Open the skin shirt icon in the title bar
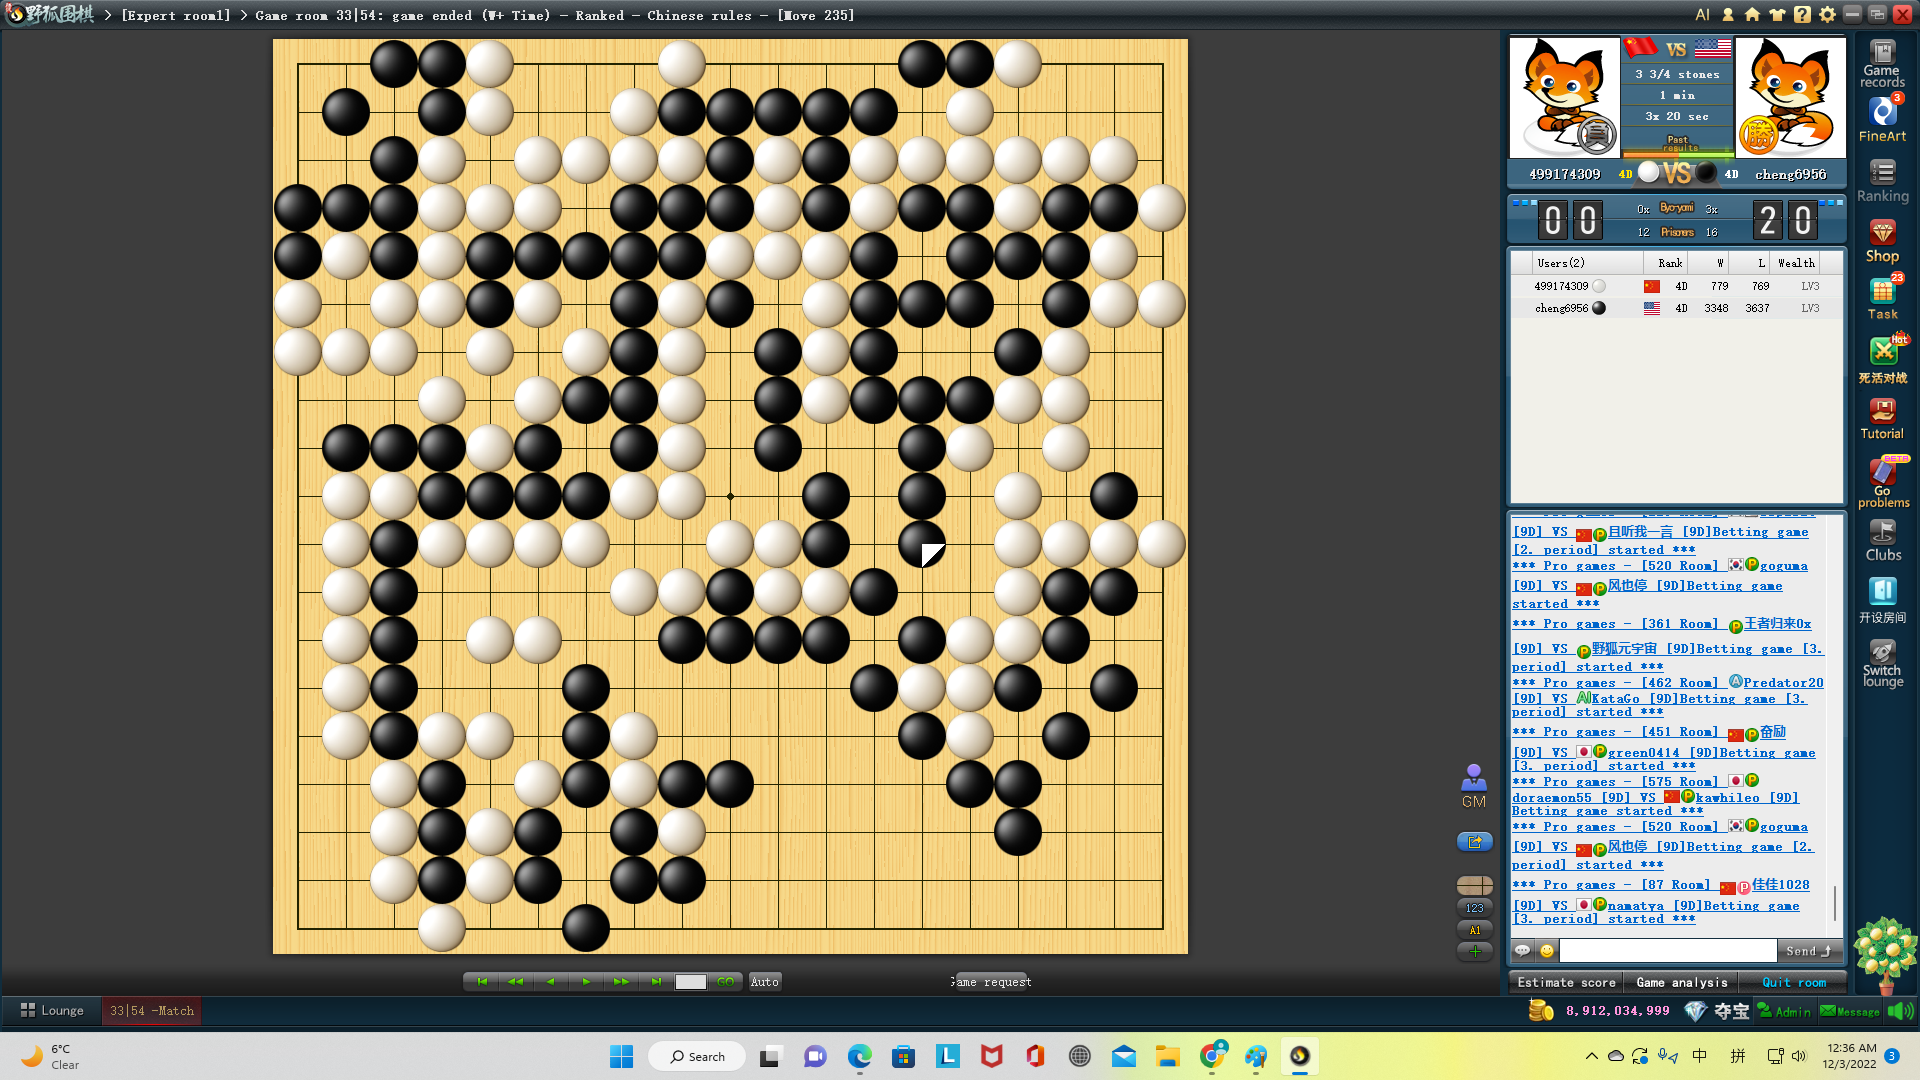 coord(1777,15)
